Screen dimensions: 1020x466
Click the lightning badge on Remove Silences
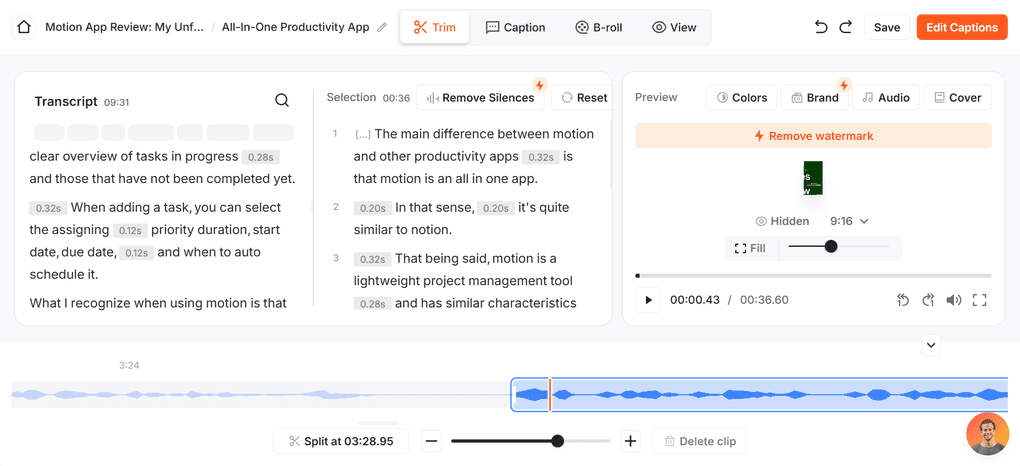click(539, 85)
